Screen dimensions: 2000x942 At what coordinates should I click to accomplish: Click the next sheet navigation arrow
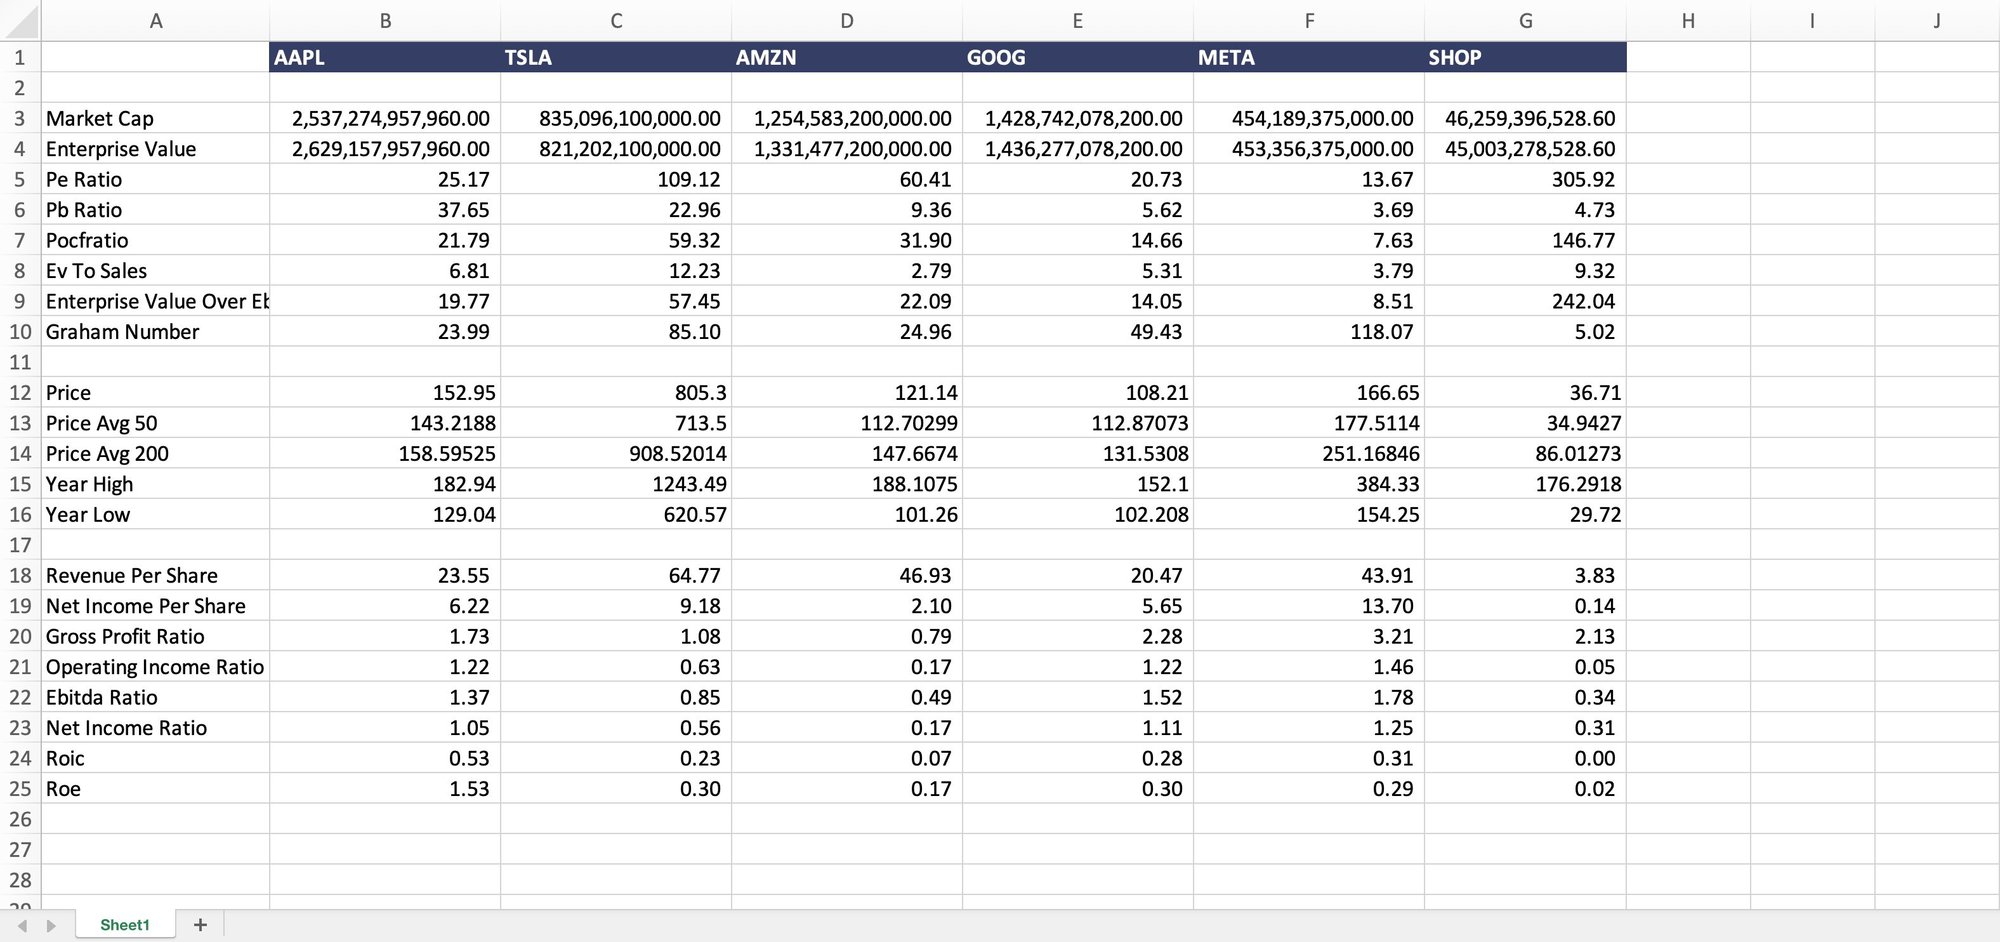pos(52,925)
